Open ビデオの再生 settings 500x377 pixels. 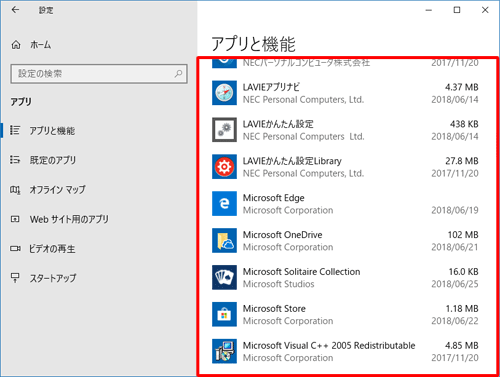tap(52, 249)
